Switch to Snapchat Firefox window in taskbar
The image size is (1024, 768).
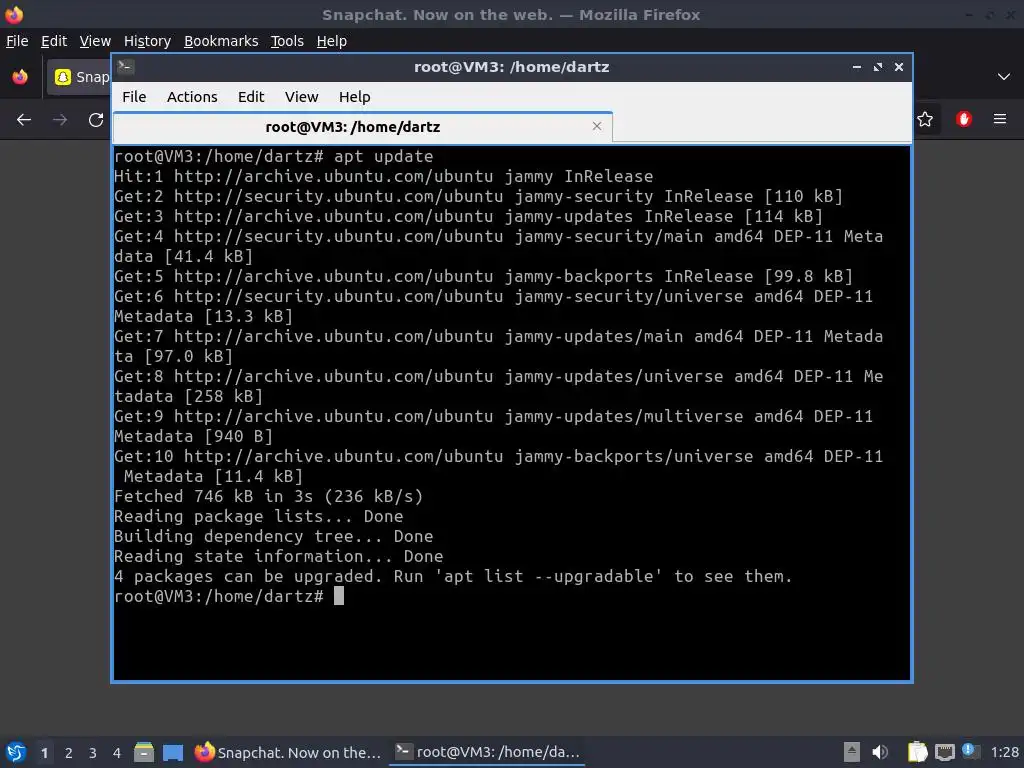(x=288, y=752)
